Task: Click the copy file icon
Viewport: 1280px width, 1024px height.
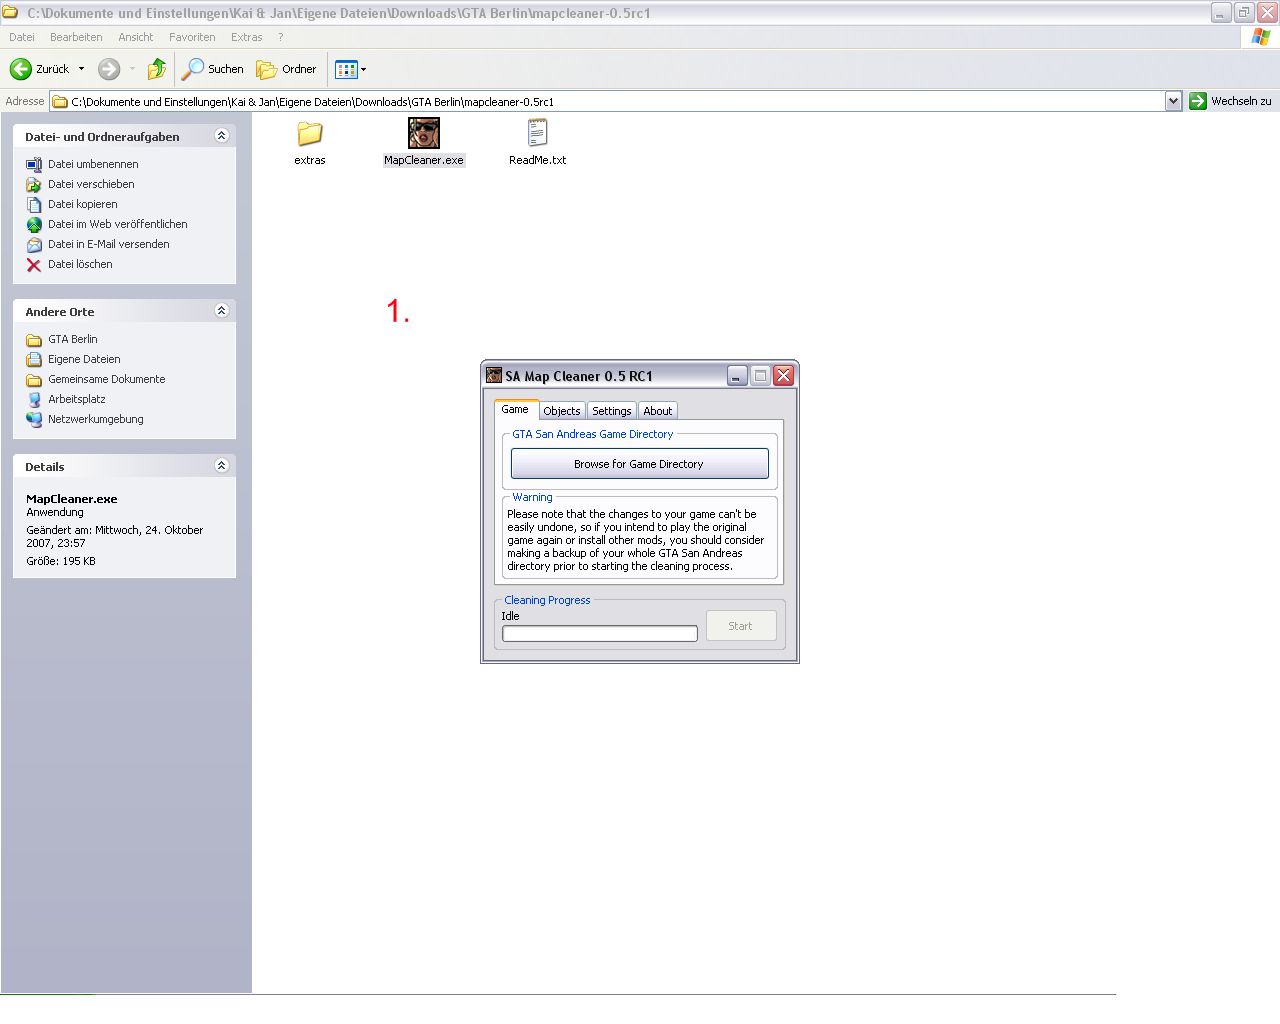Action: tap(34, 205)
